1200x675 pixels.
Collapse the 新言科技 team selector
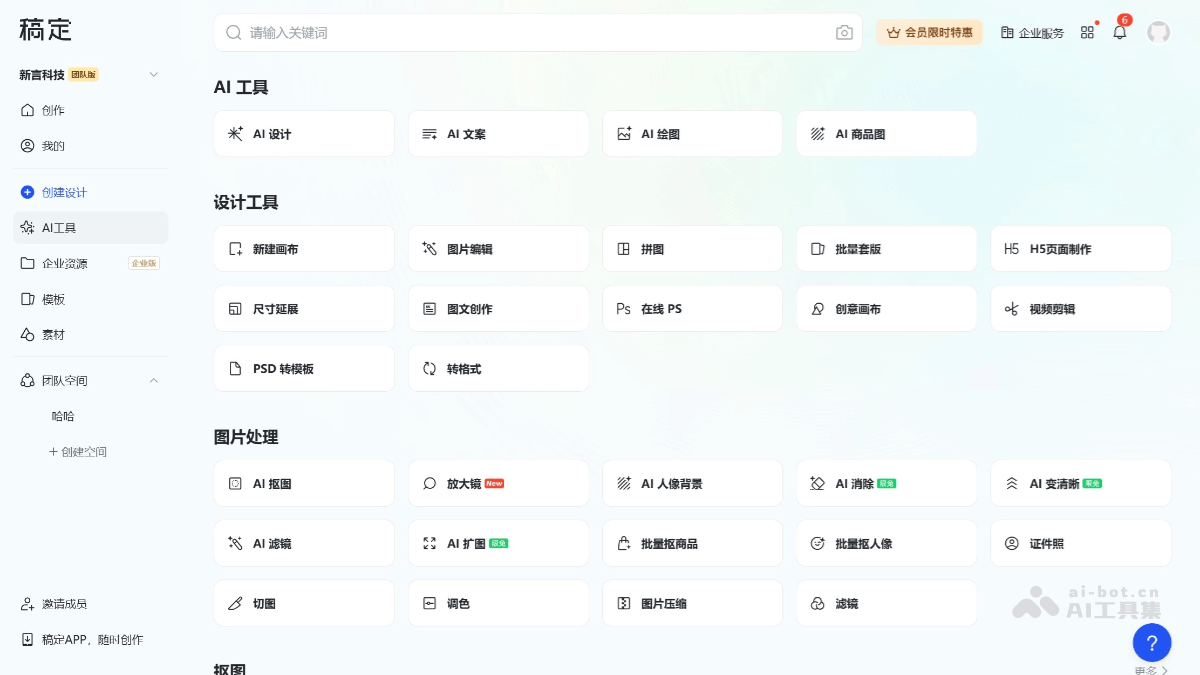pos(153,74)
